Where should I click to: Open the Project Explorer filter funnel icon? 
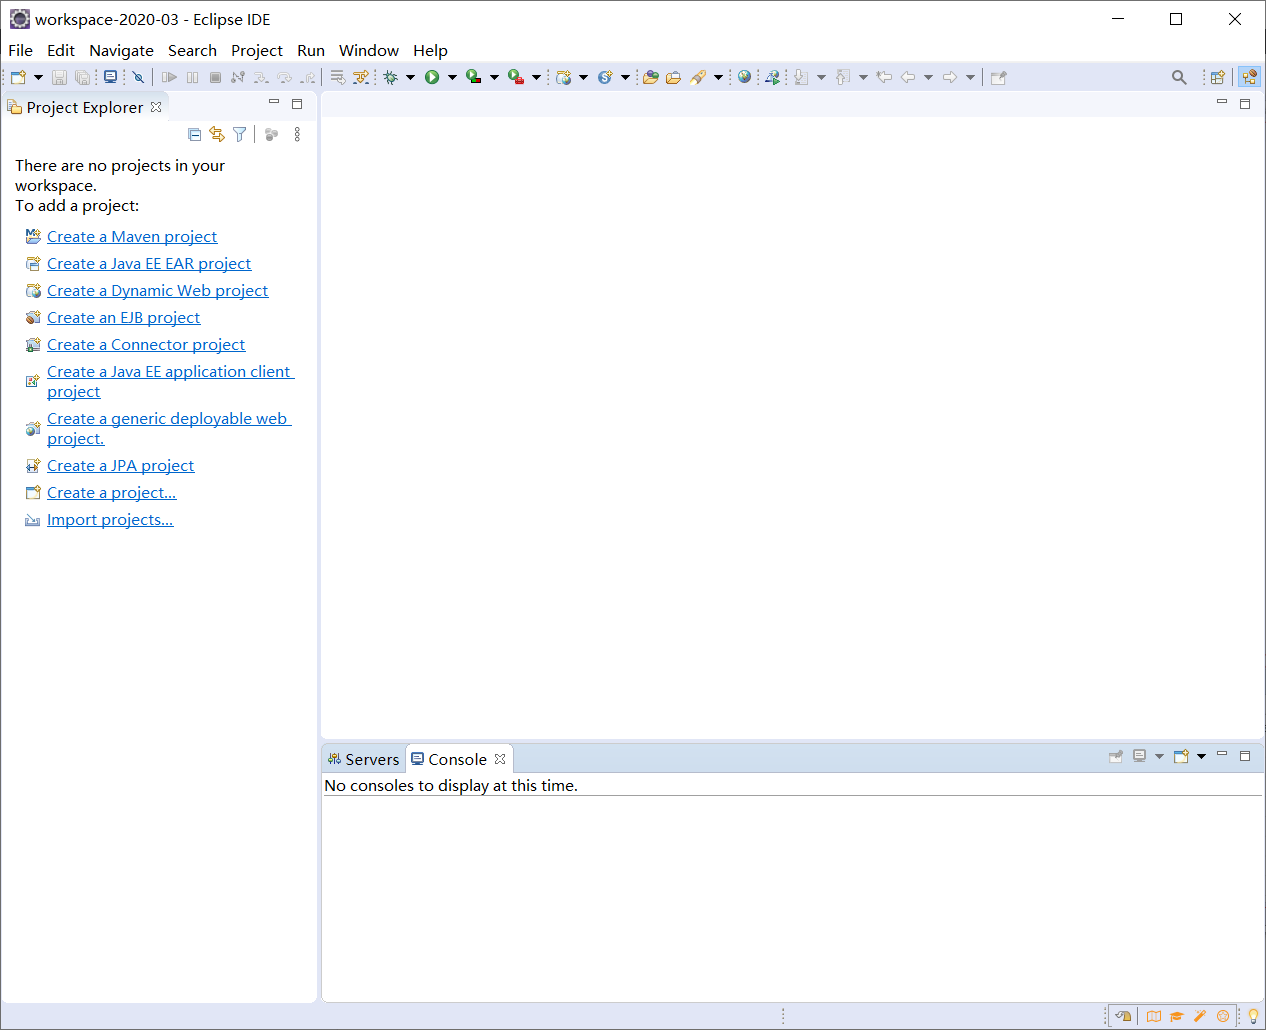pos(239,134)
